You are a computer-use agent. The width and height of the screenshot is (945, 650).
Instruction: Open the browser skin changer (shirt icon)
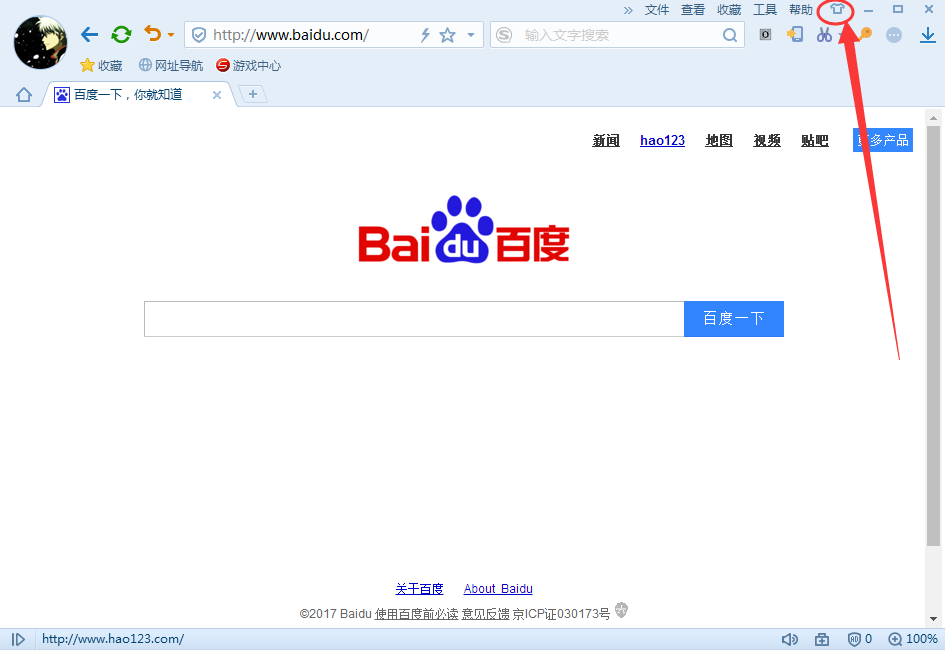(x=836, y=10)
